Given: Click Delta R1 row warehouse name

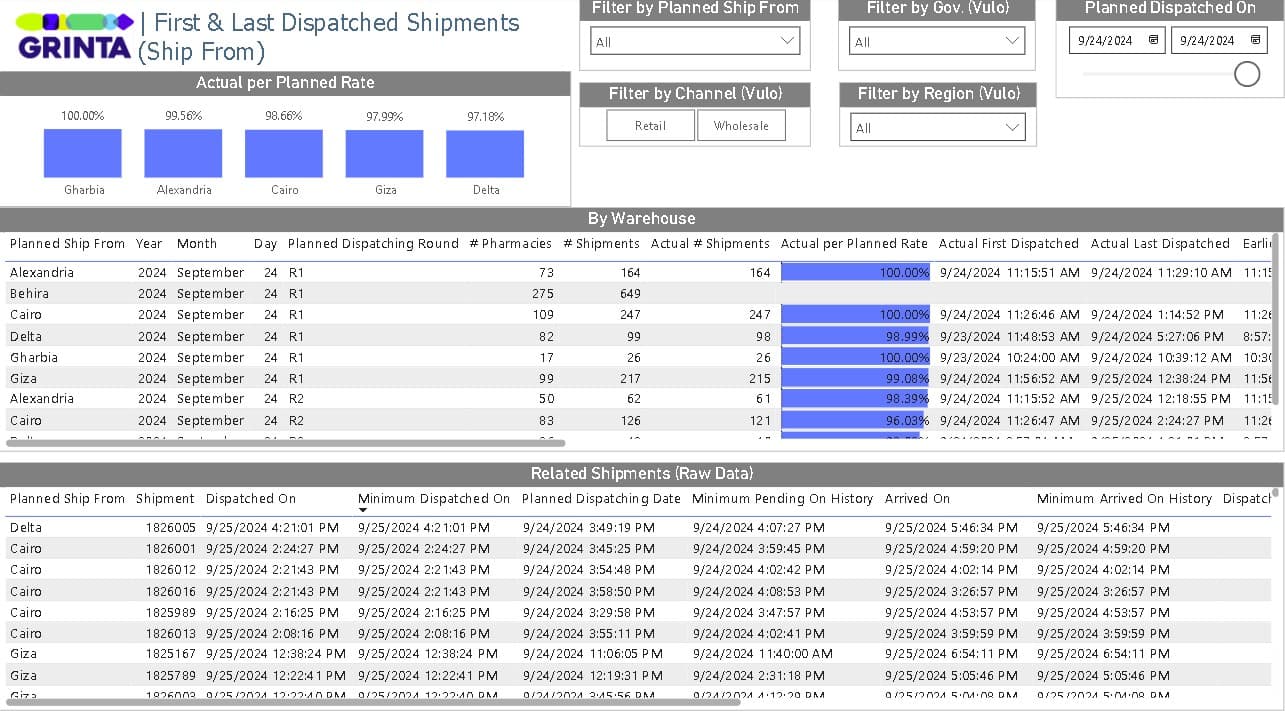Looking at the screenshot, I should tap(26, 336).
